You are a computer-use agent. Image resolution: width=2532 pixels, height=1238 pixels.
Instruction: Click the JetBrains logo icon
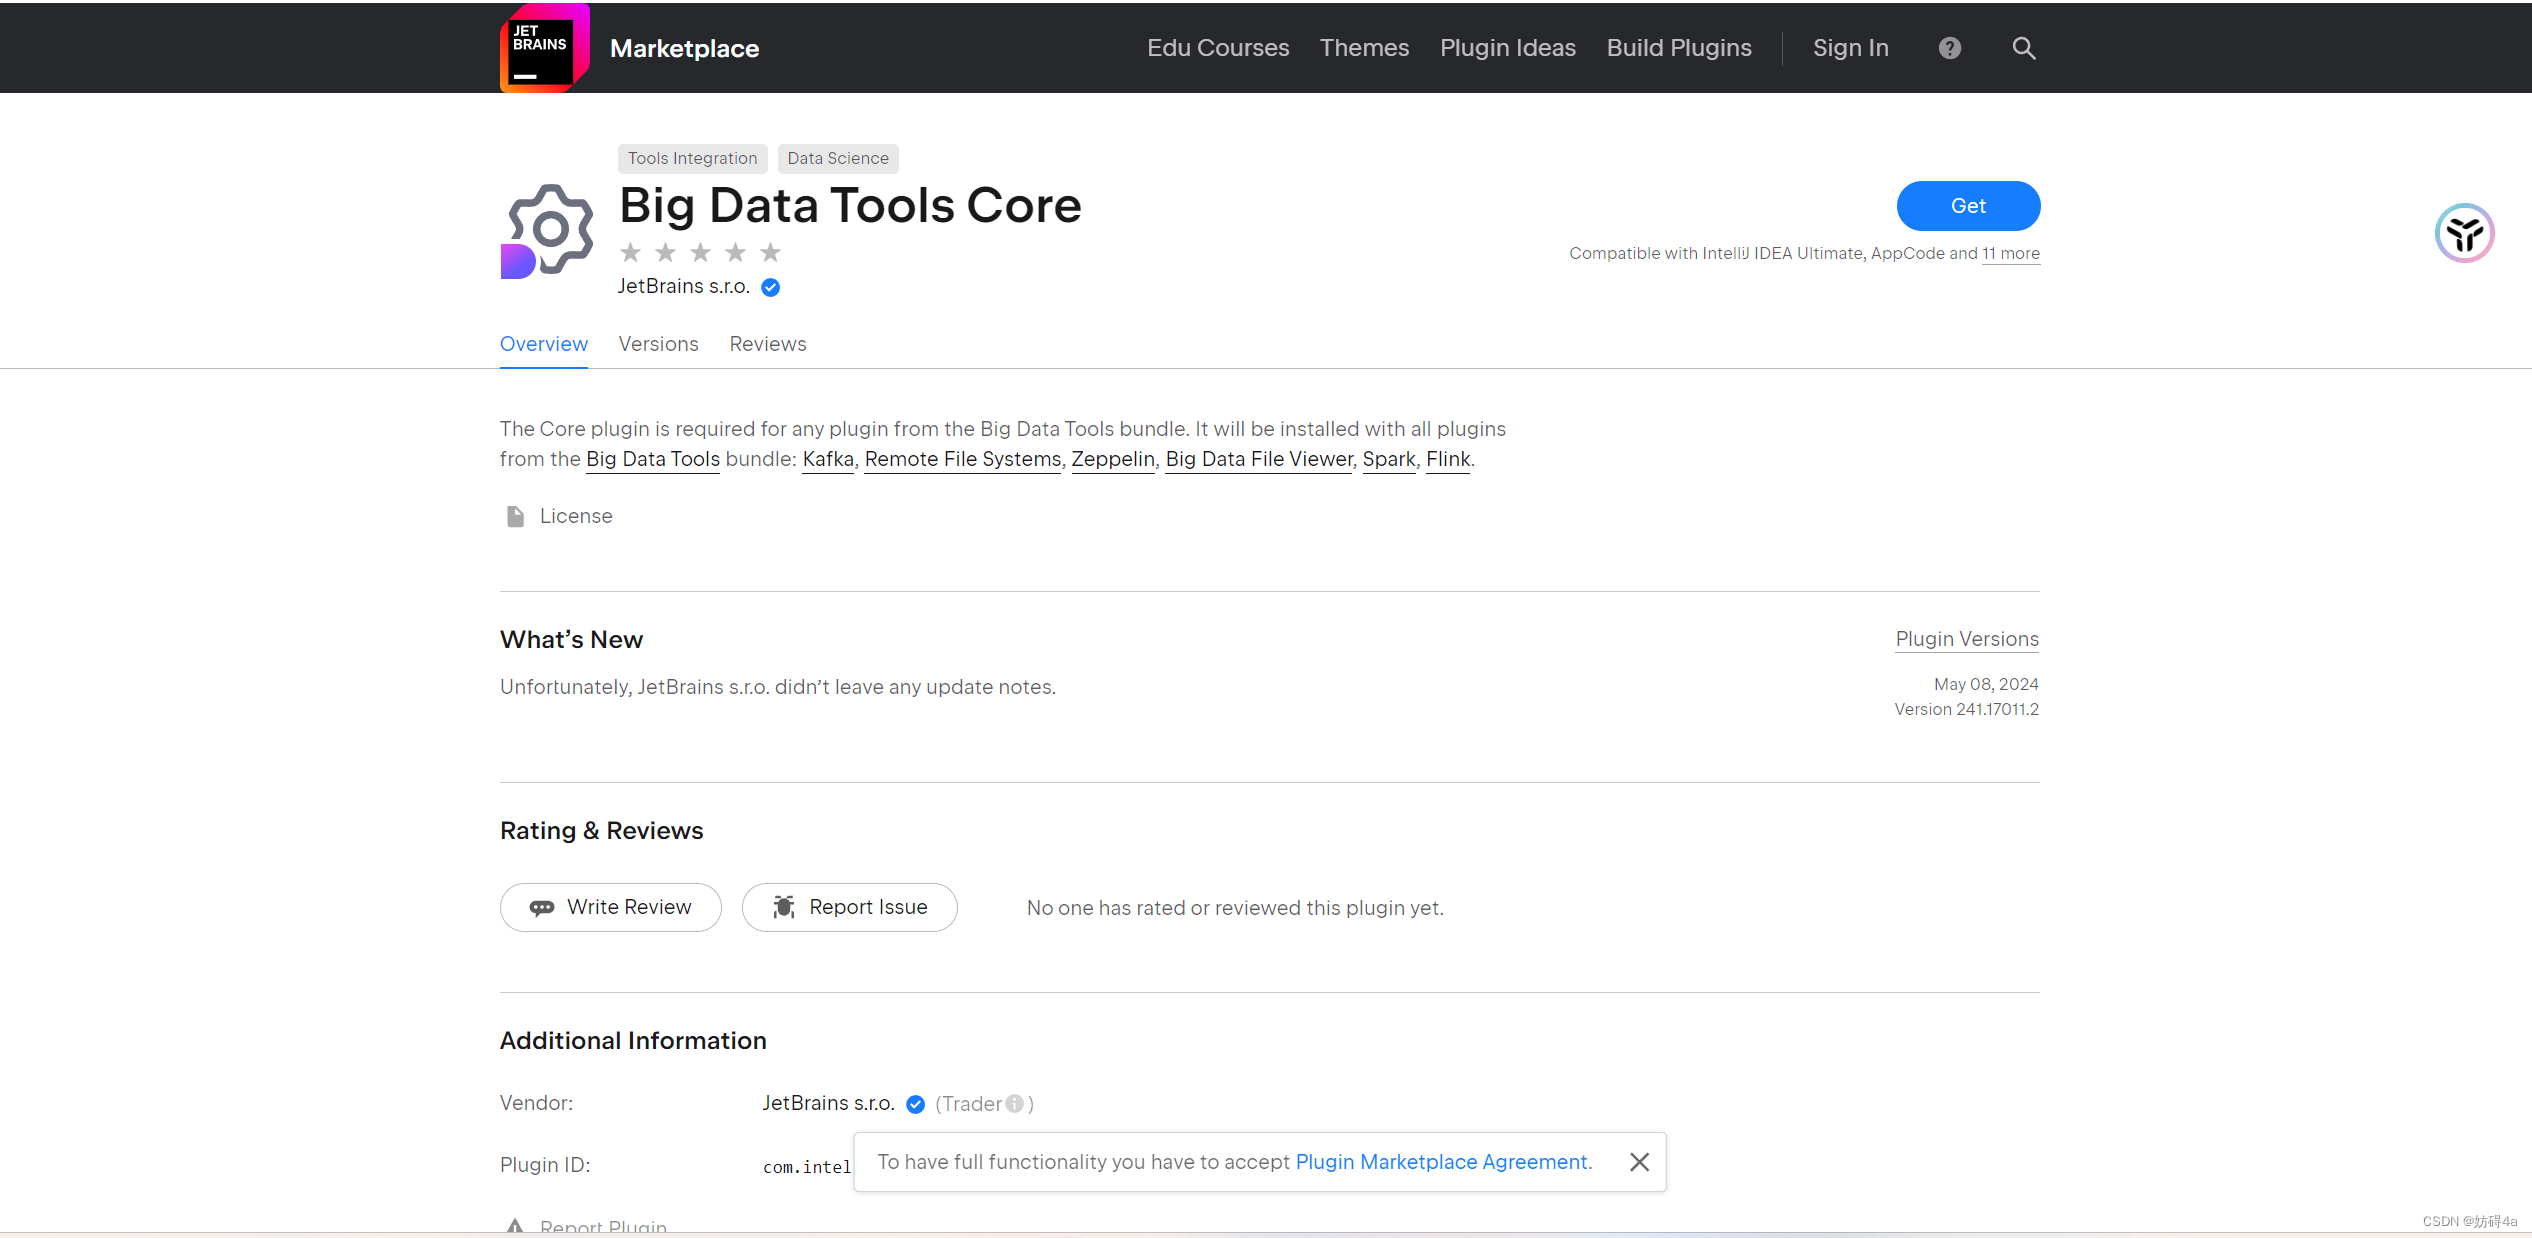click(x=543, y=48)
